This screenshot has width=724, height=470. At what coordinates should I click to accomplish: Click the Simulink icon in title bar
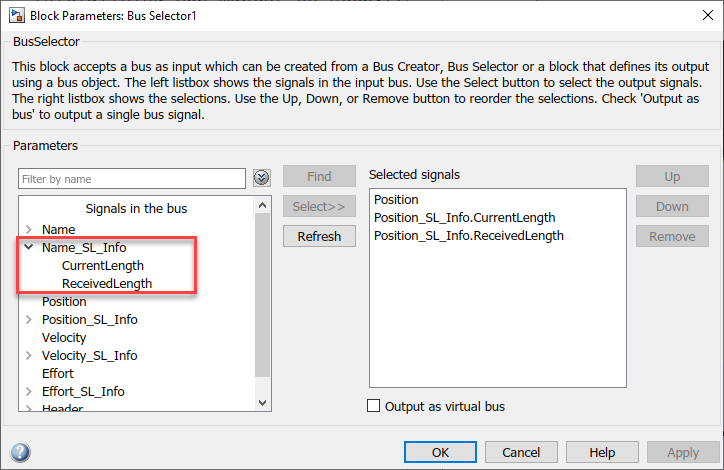coord(14,14)
